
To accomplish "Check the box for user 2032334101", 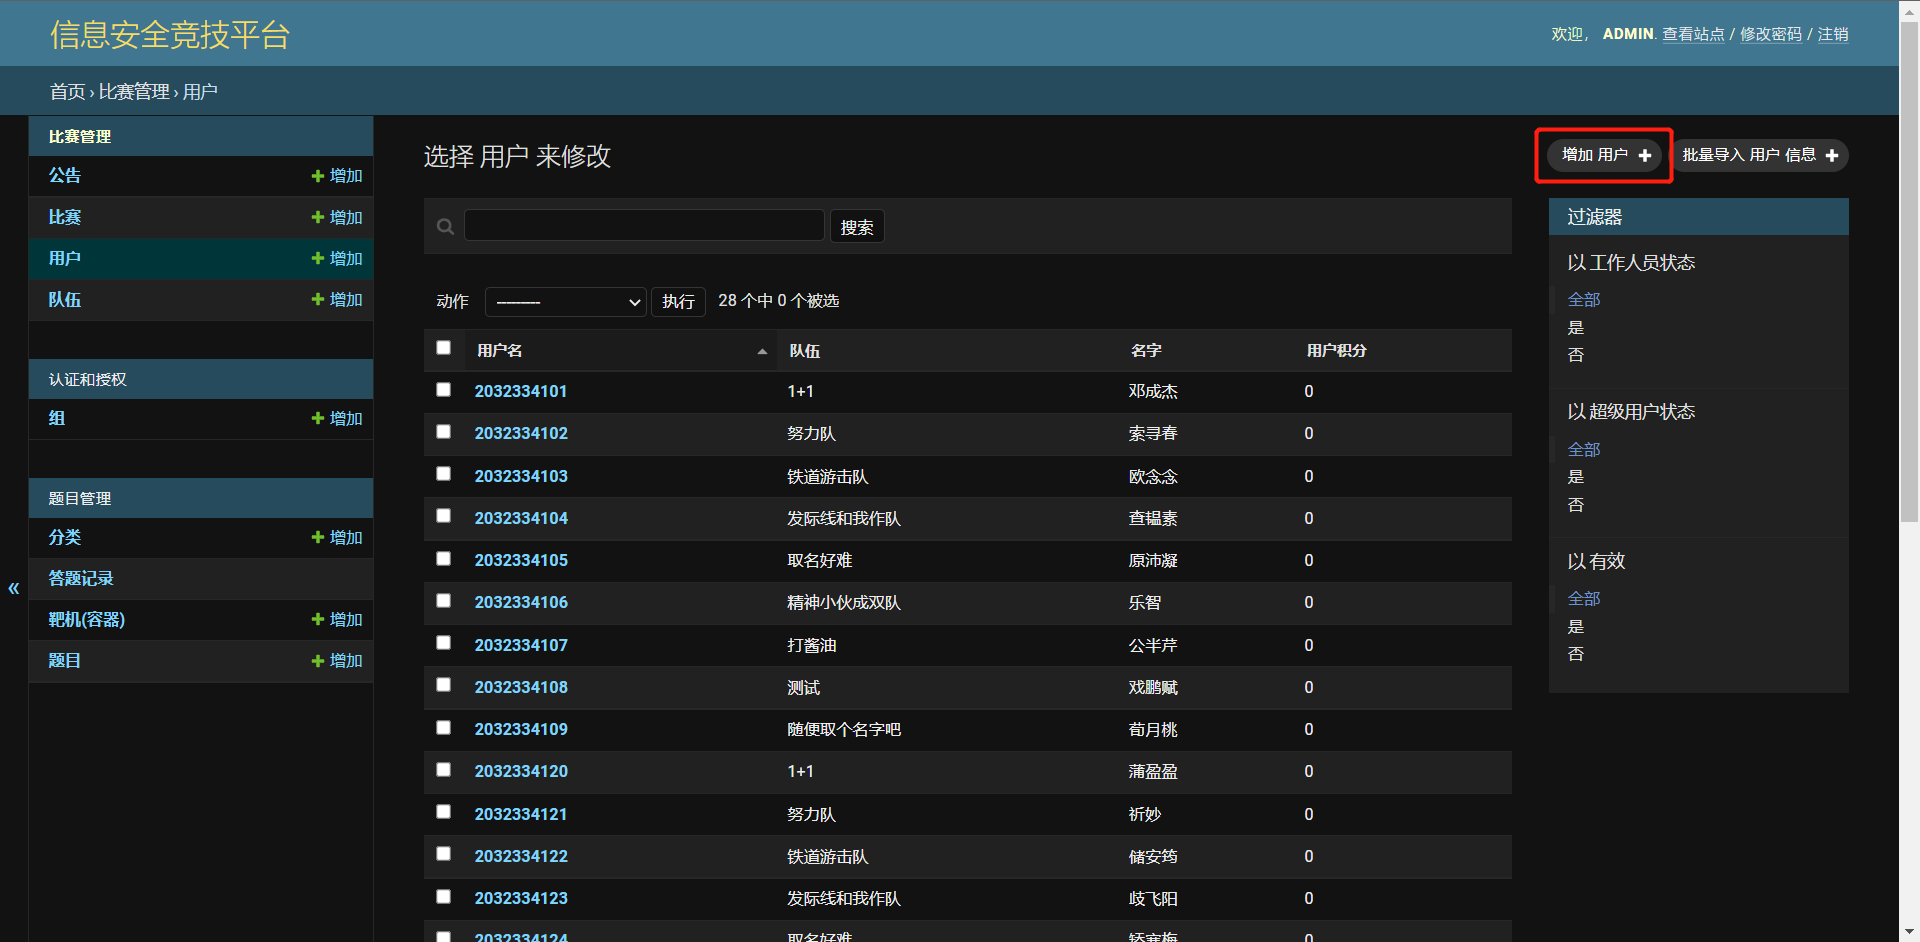I will pyautogui.click(x=443, y=390).
